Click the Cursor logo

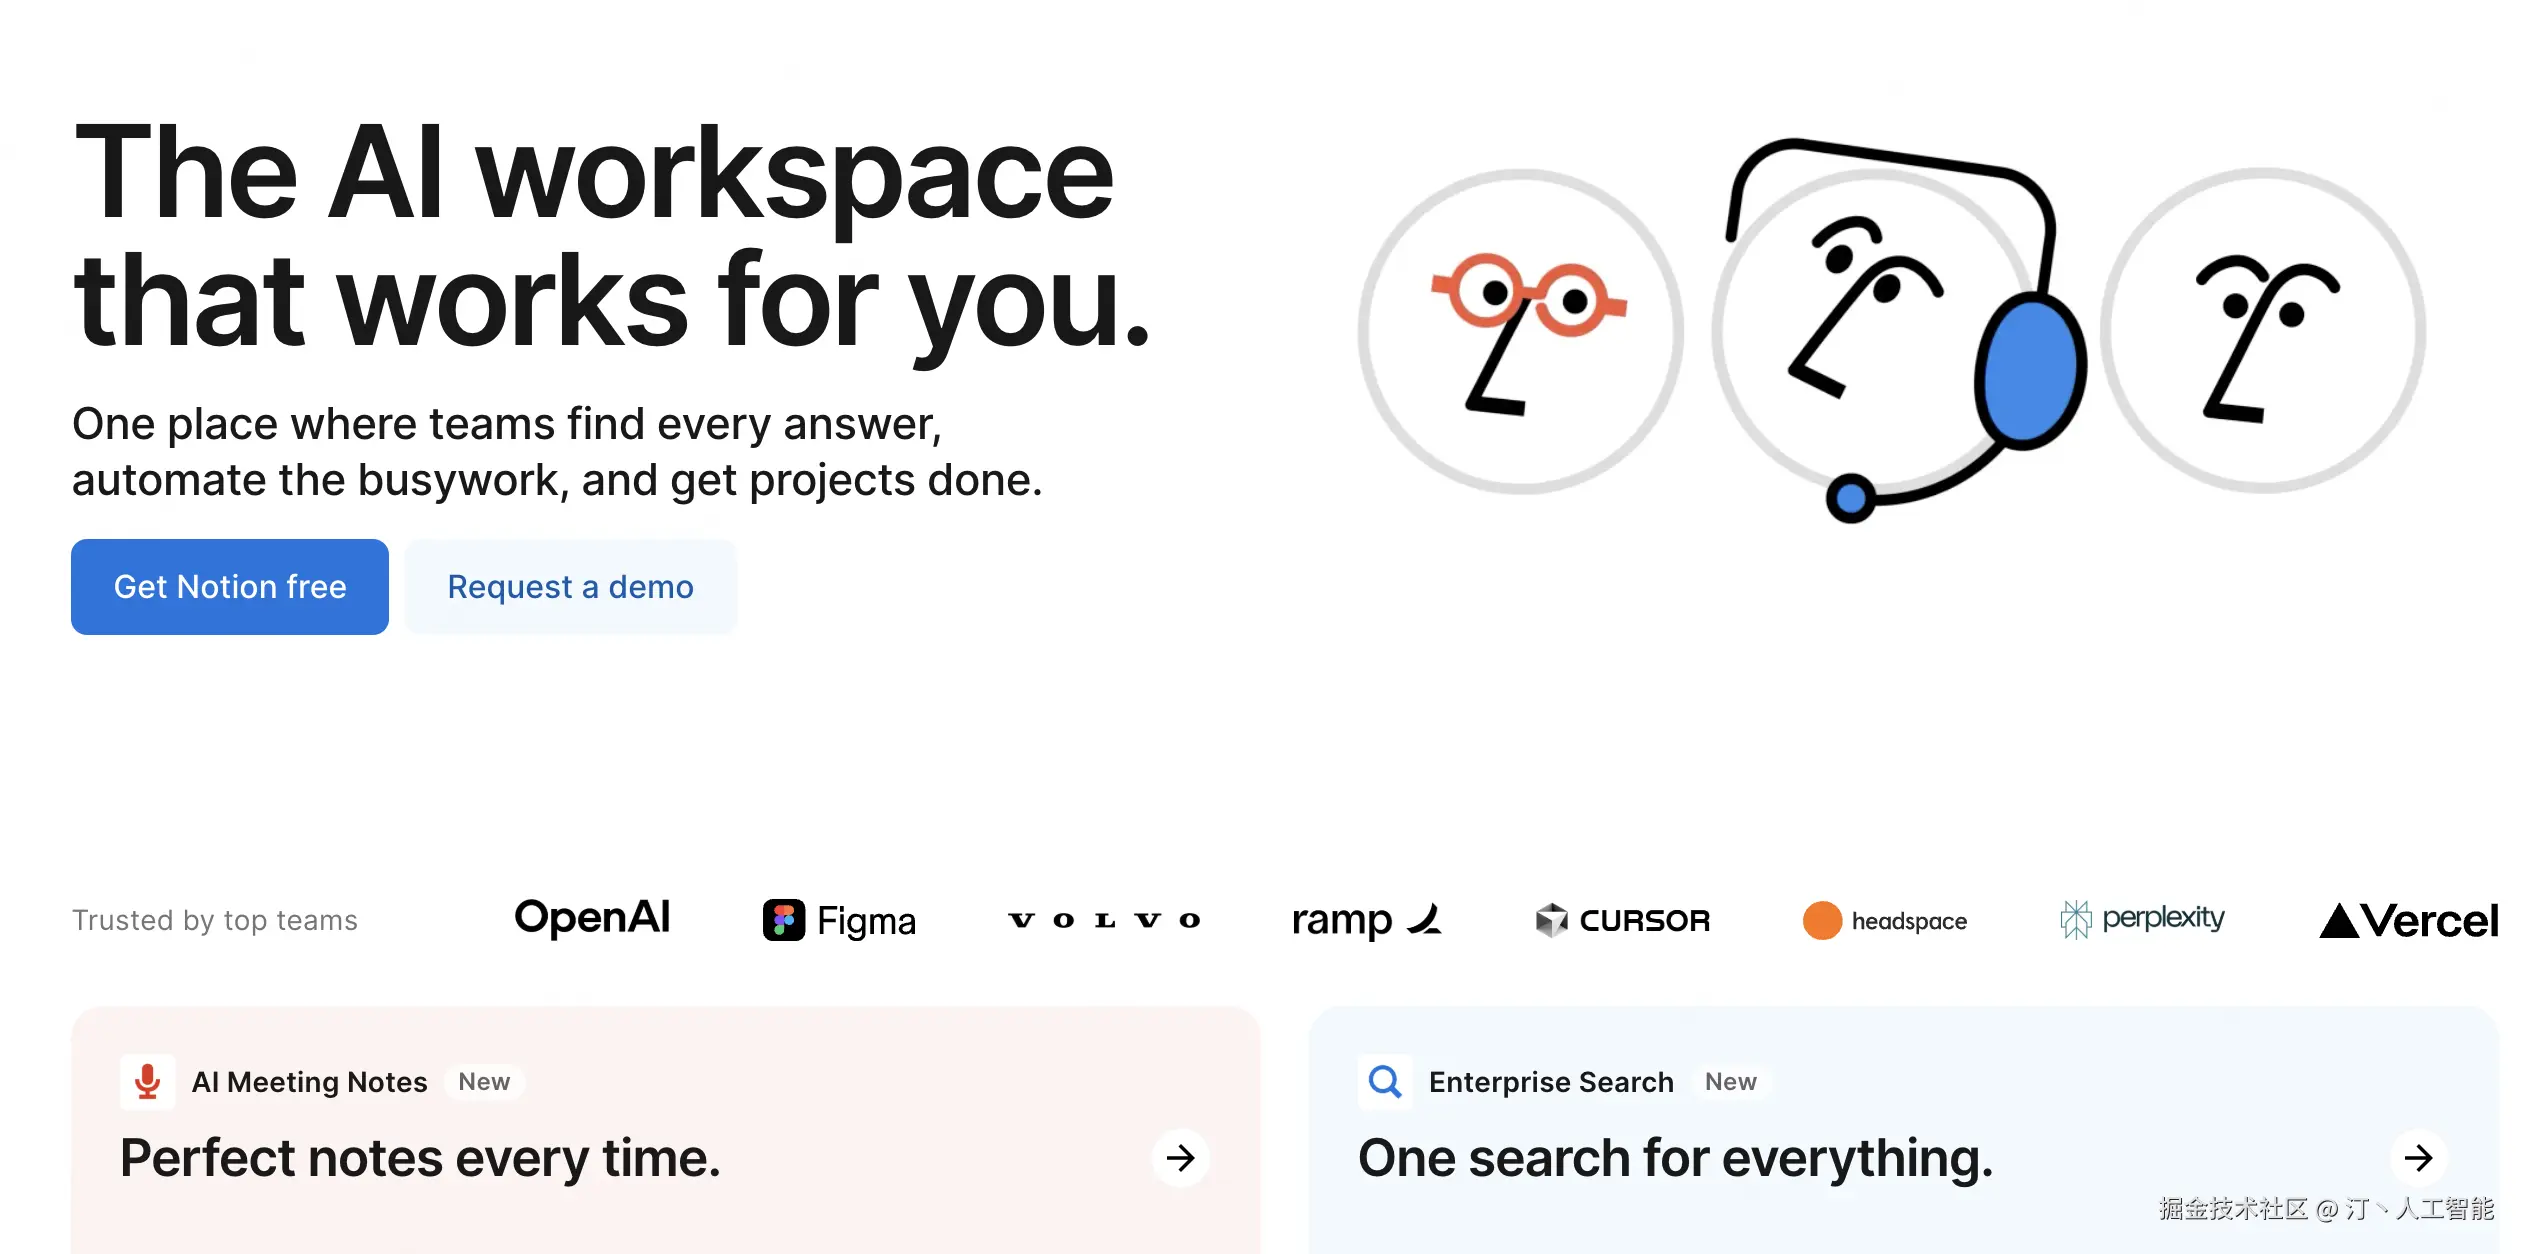point(1623,920)
